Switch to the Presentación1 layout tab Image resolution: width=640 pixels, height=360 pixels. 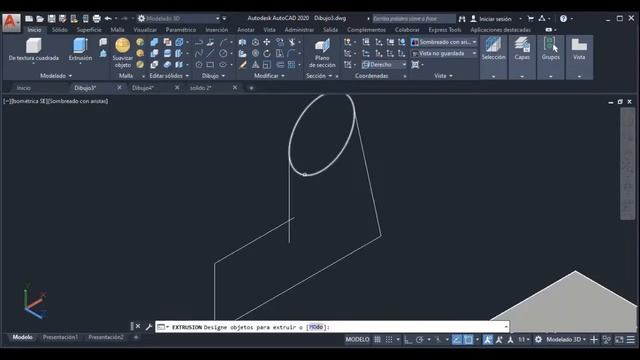tap(60, 337)
